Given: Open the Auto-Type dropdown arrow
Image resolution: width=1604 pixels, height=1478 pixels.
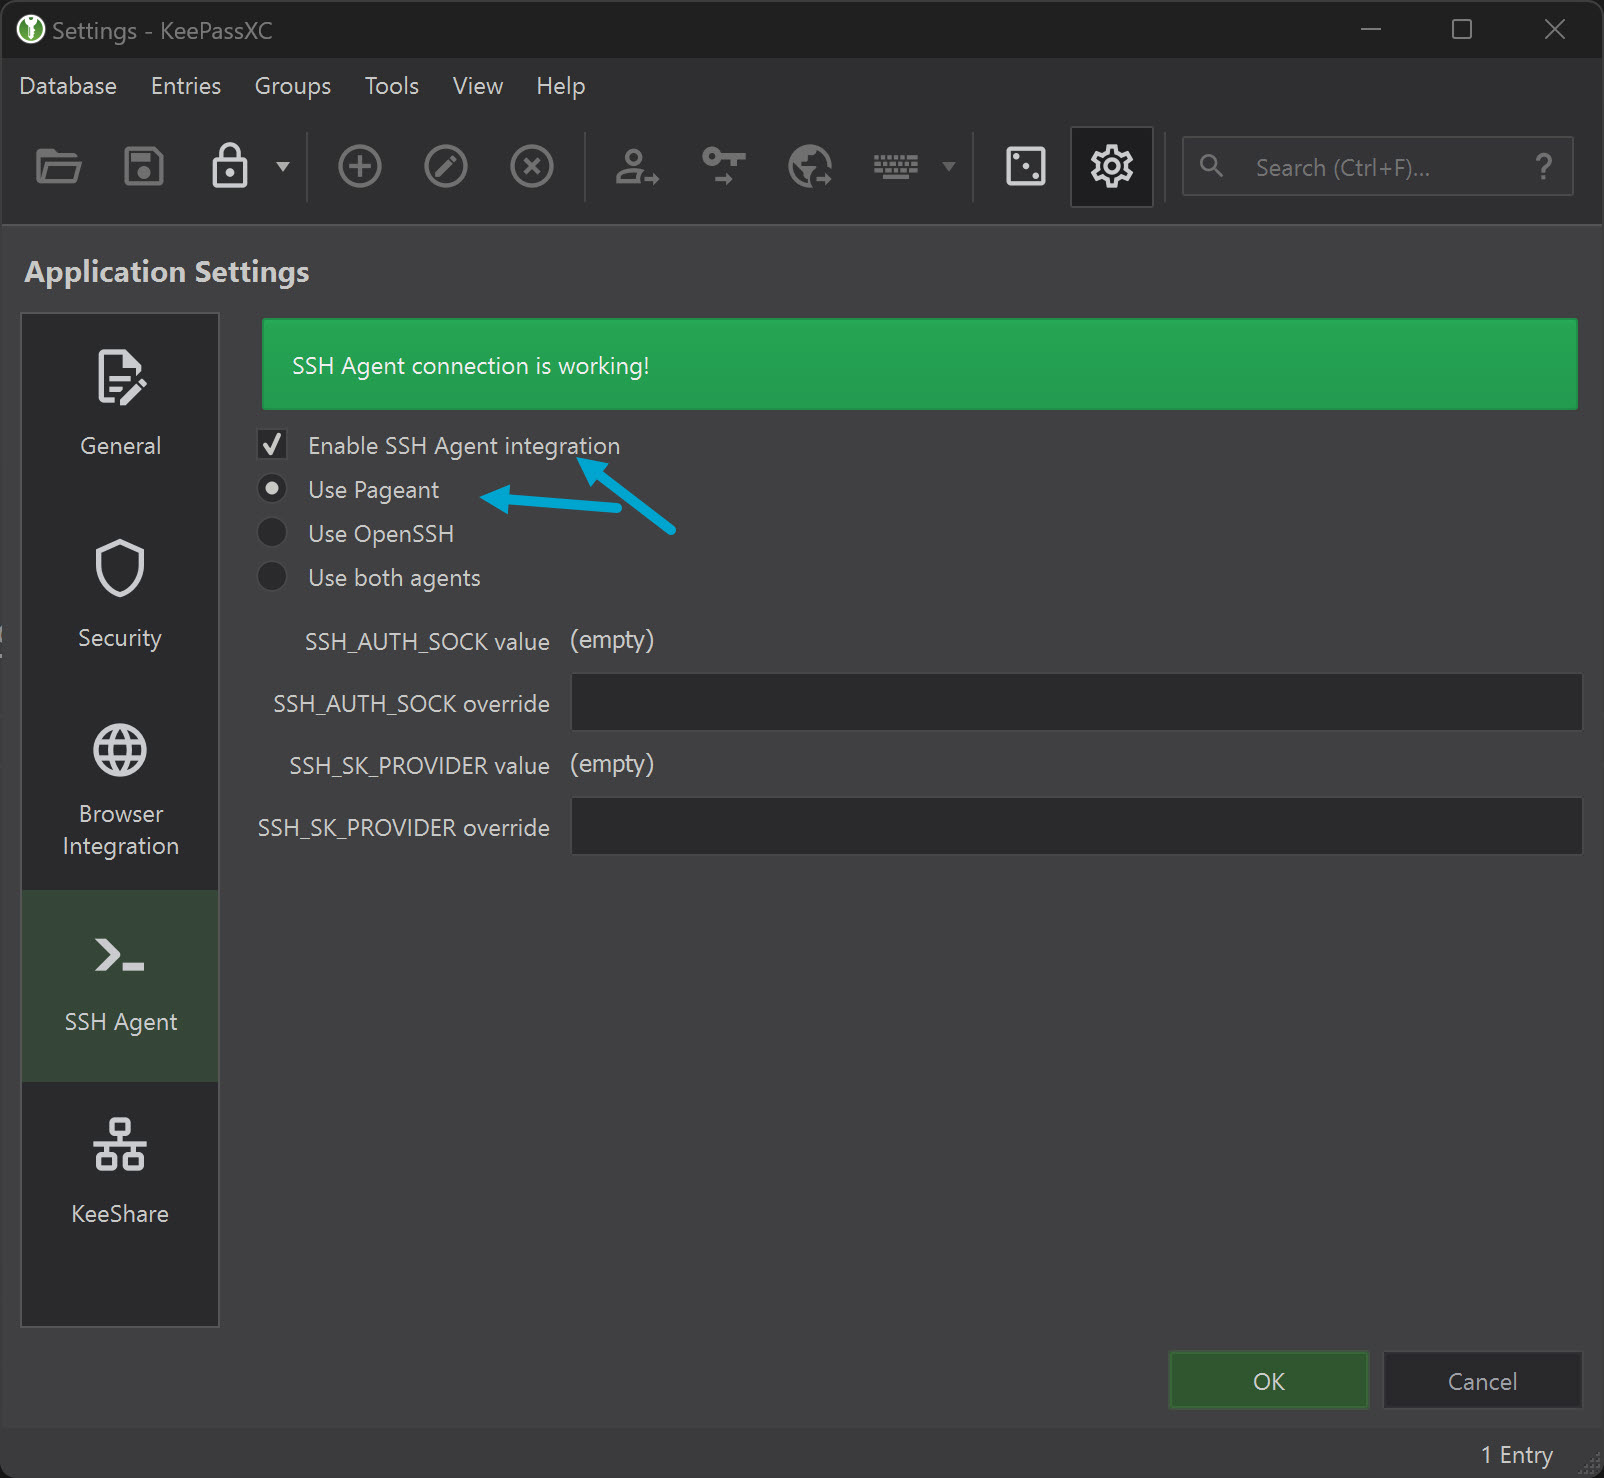Looking at the screenshot, I should coord(947,166).
